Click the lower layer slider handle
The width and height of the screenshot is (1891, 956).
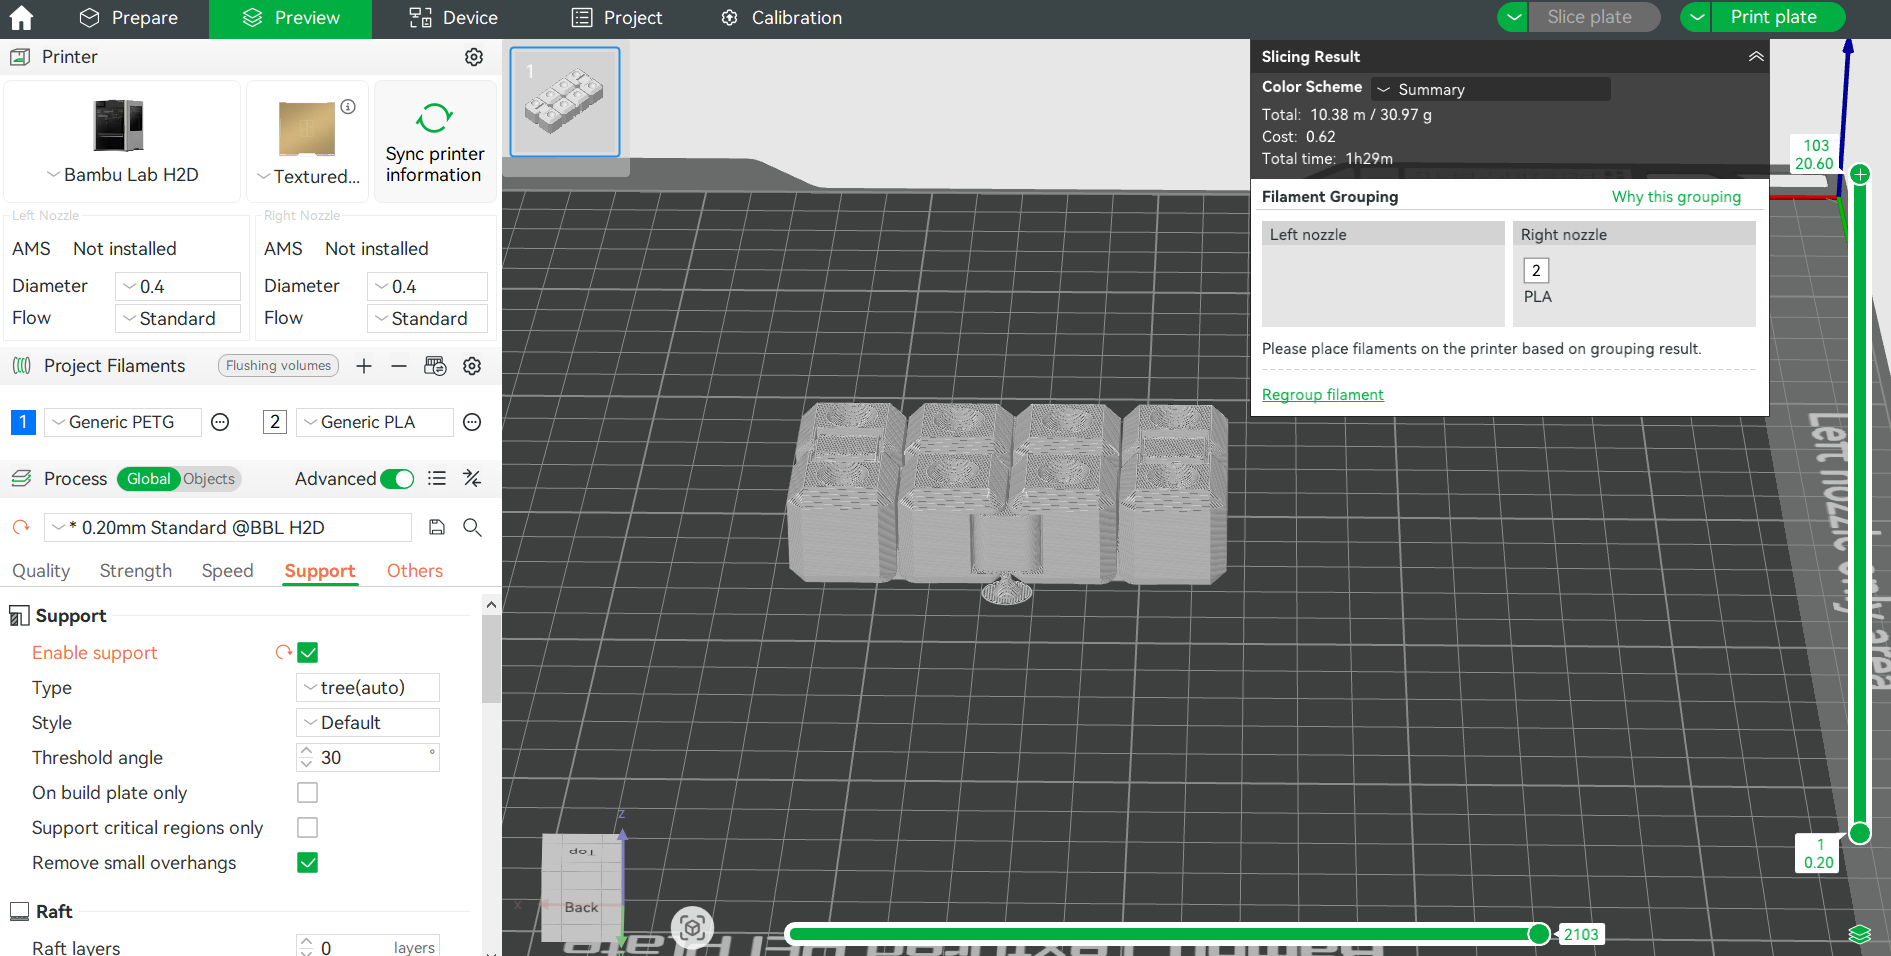pos(1860,833)
